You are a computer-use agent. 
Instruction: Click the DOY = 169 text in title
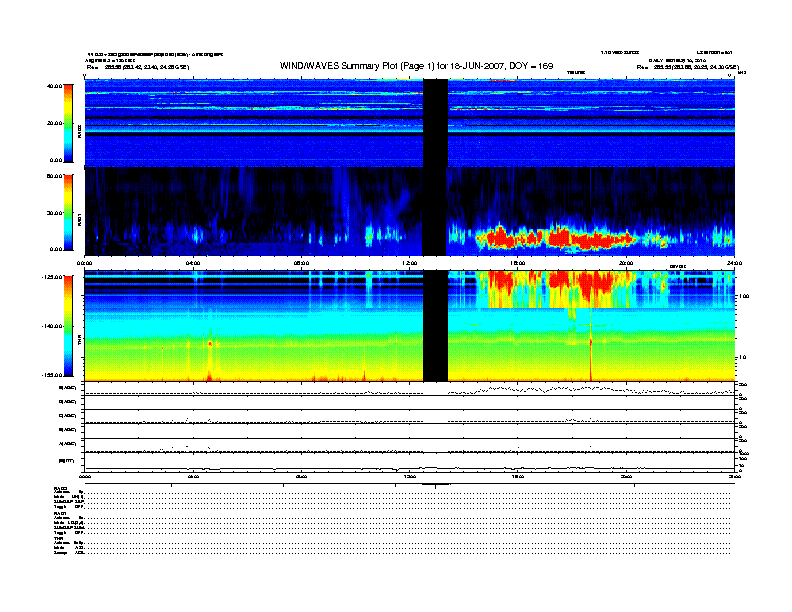(531, 66)
